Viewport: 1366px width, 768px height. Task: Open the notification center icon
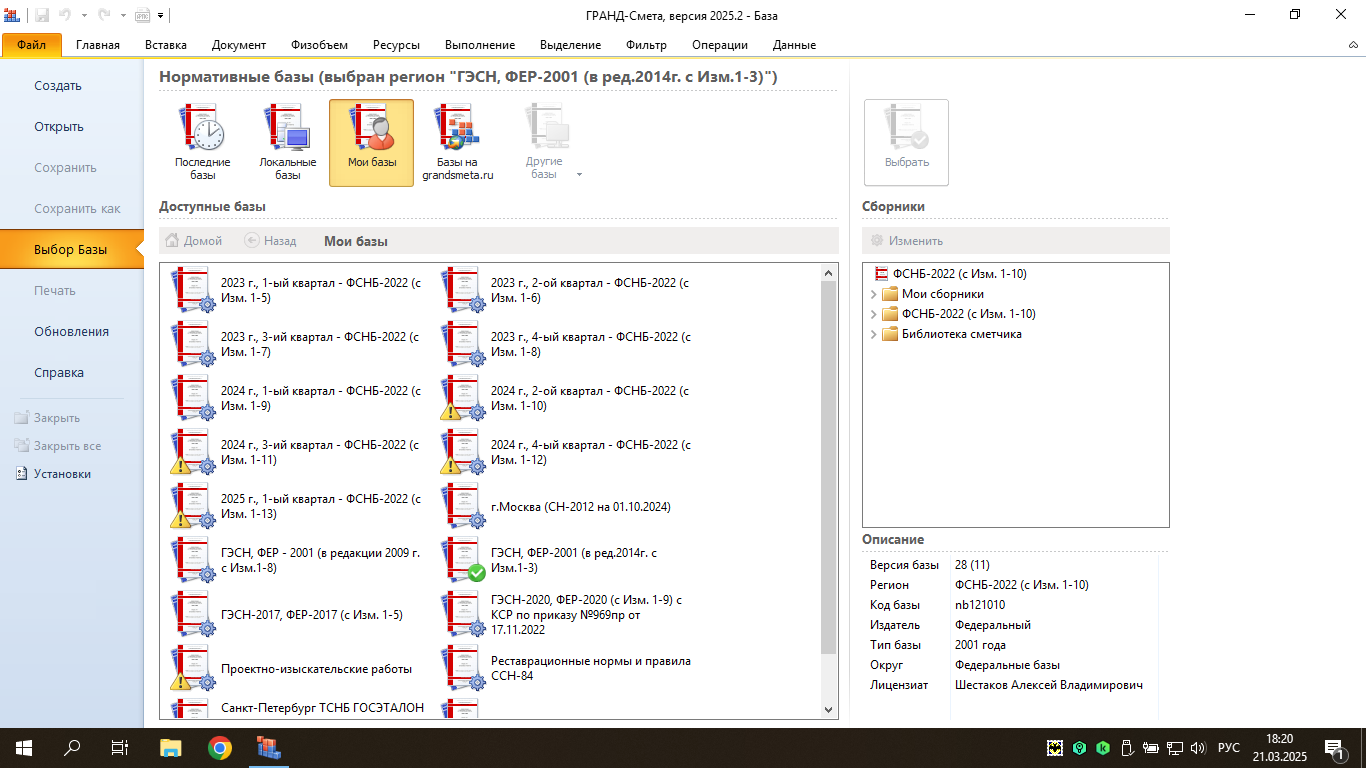[1334, 748]
